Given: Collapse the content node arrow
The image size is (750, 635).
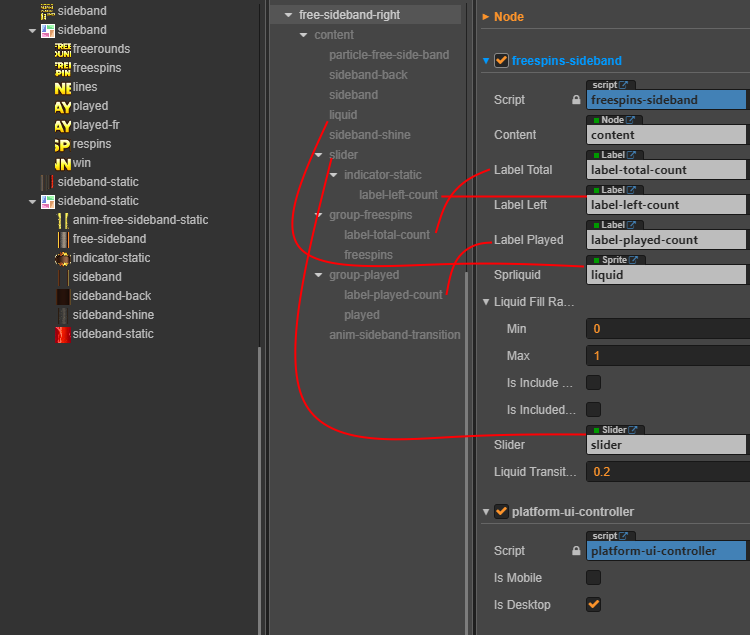Looking at the screenshot, I should (303, 35).
